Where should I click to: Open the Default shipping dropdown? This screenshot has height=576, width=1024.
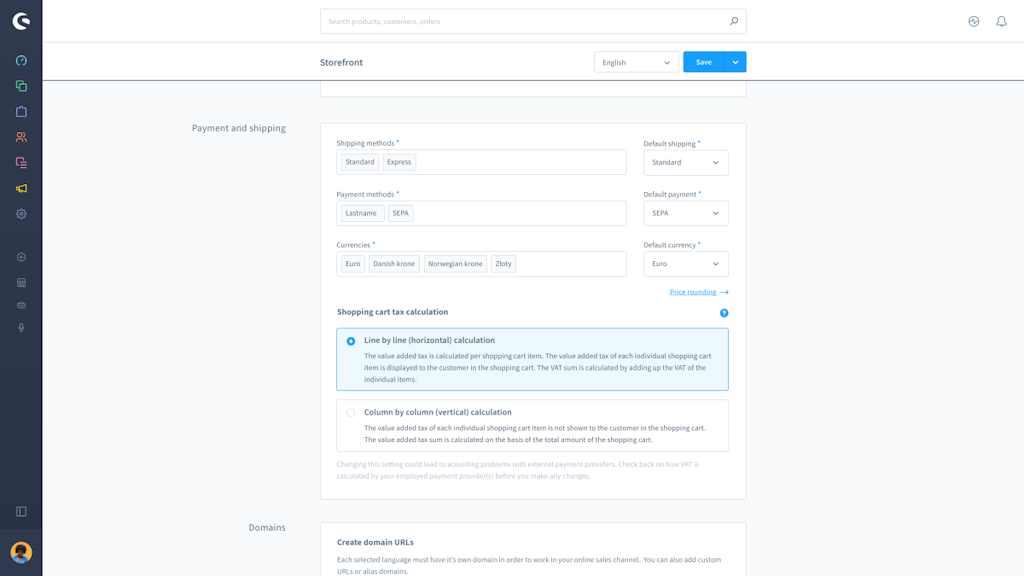[x=685, y=162]
